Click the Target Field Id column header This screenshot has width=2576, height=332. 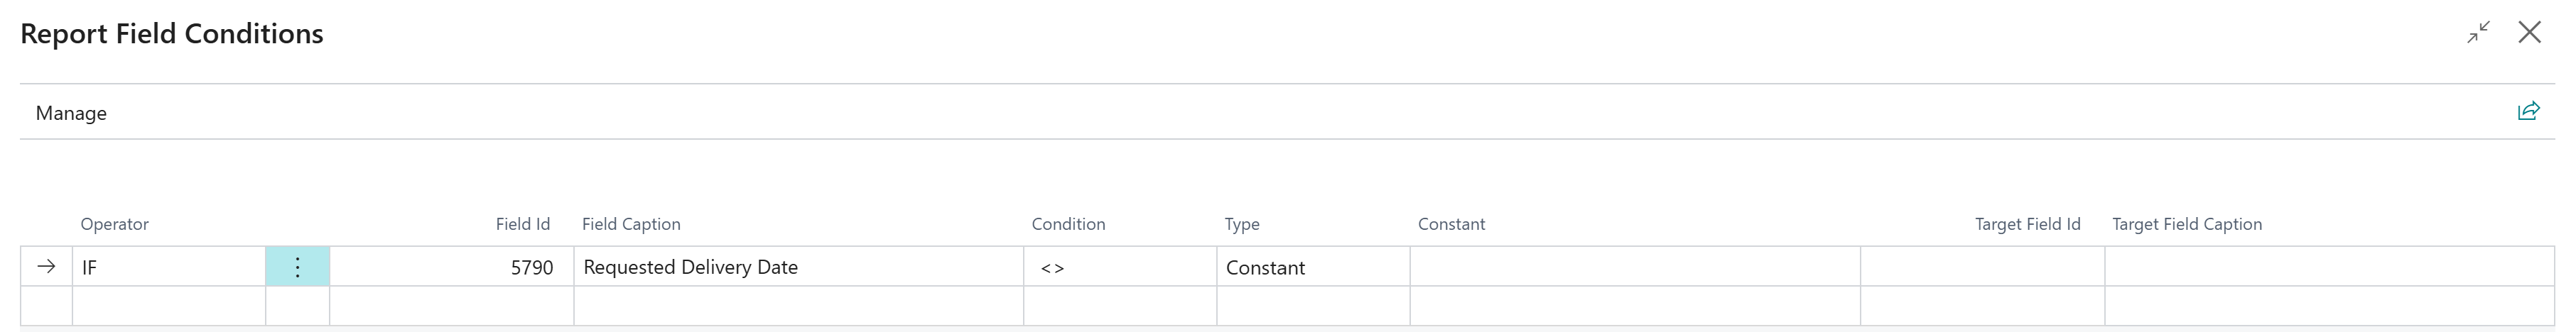(2027, 224)
